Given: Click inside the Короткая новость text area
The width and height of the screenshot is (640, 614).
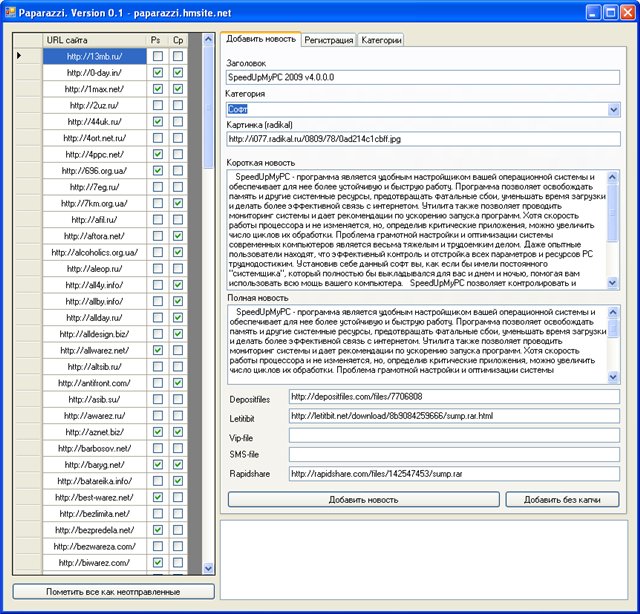Looking at the screenshot, I should tap(416, 230).
